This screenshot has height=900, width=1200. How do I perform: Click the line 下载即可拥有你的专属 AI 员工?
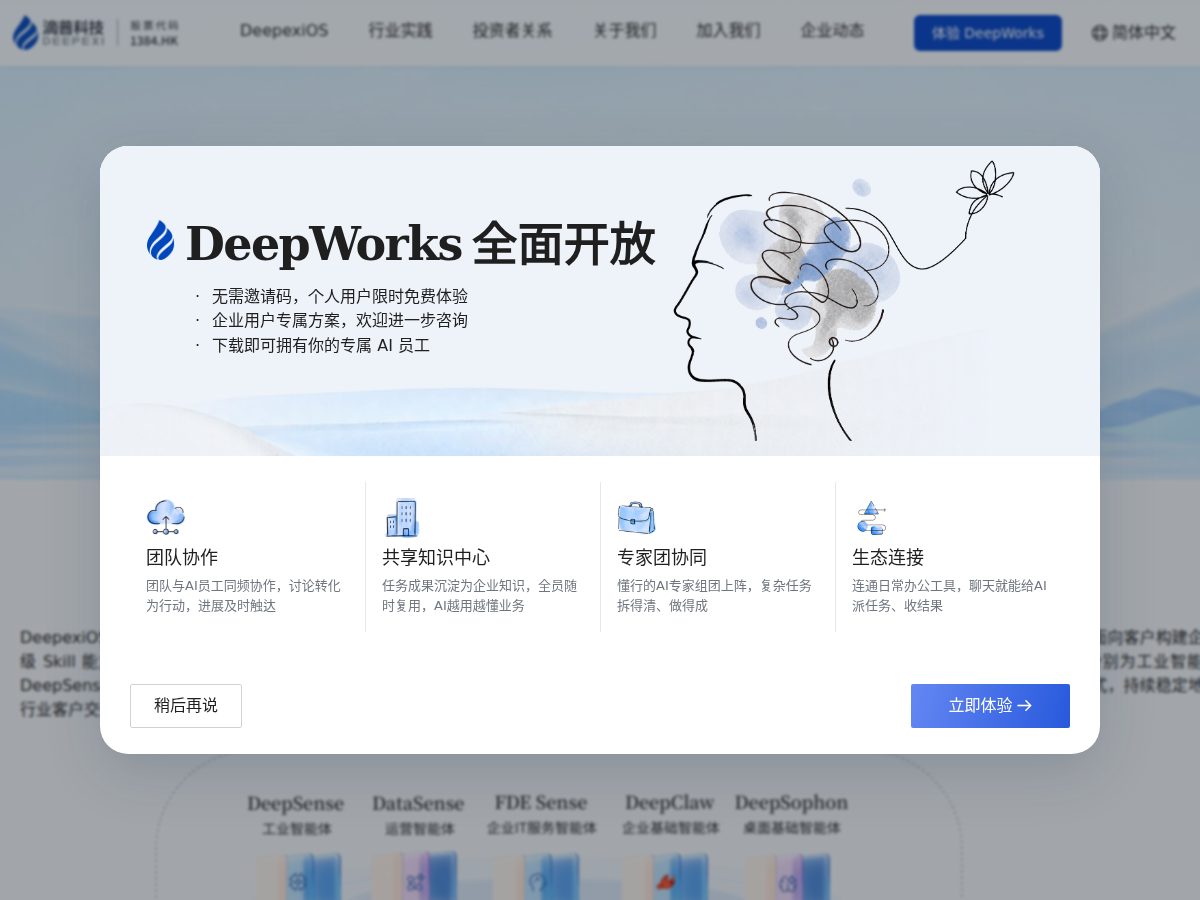(x=321, y=345)
